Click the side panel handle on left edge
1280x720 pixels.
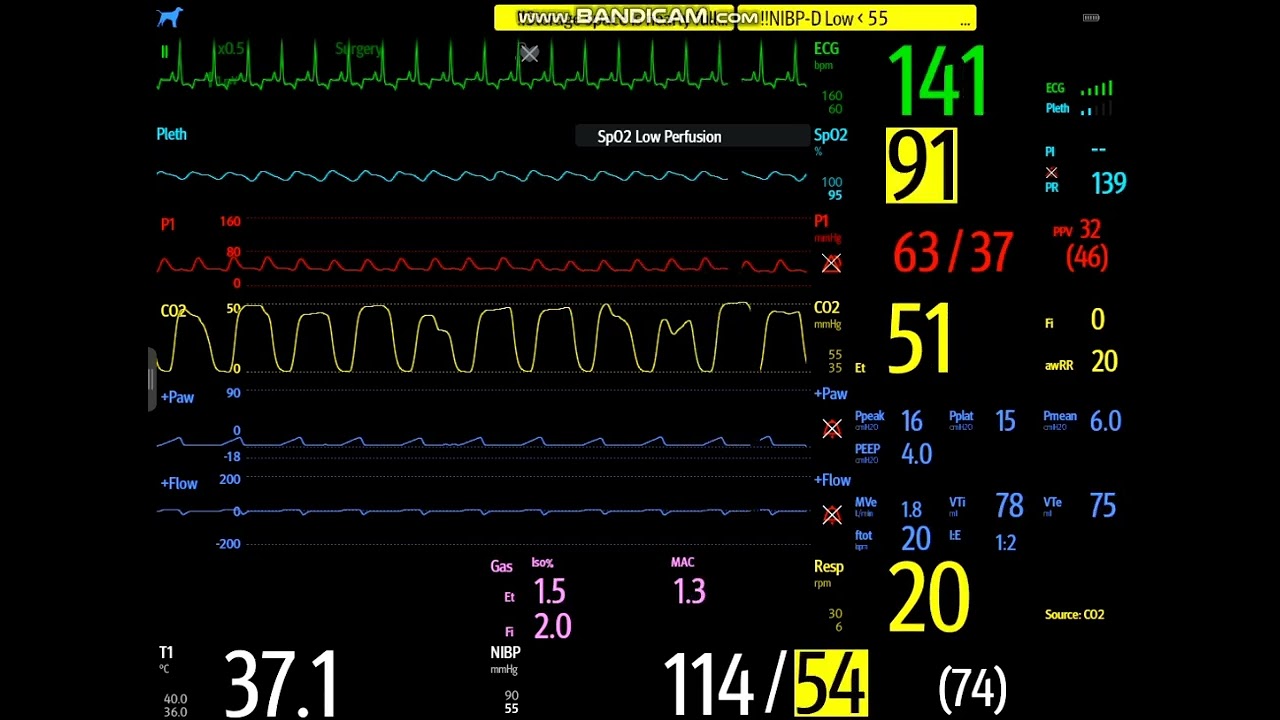pyautogui.click(x=152, y=378)
